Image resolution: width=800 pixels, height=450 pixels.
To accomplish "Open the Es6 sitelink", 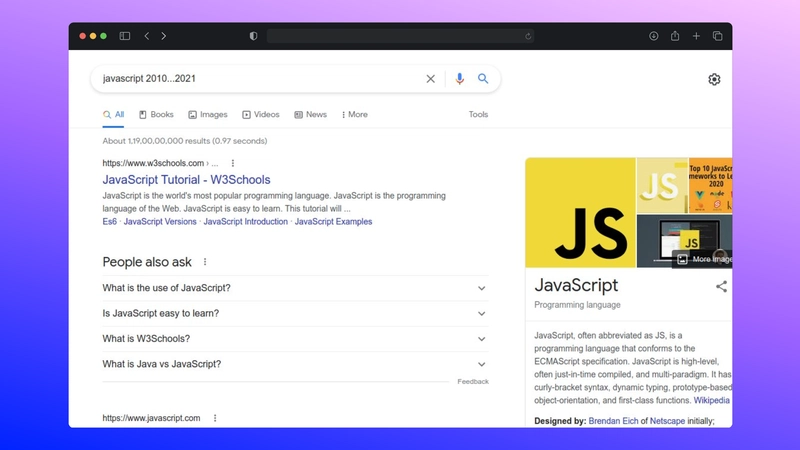I will [109, 221].
